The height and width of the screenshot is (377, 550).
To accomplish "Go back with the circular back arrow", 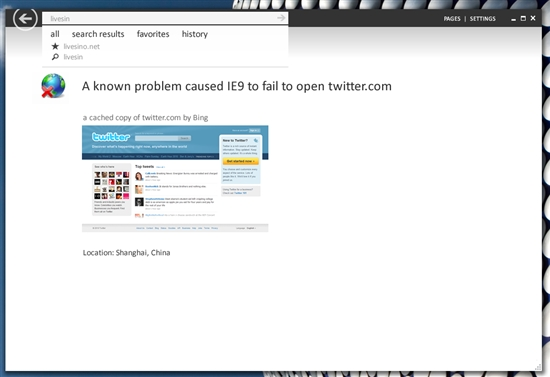I will pyautogui.click(x=25, y=19).
